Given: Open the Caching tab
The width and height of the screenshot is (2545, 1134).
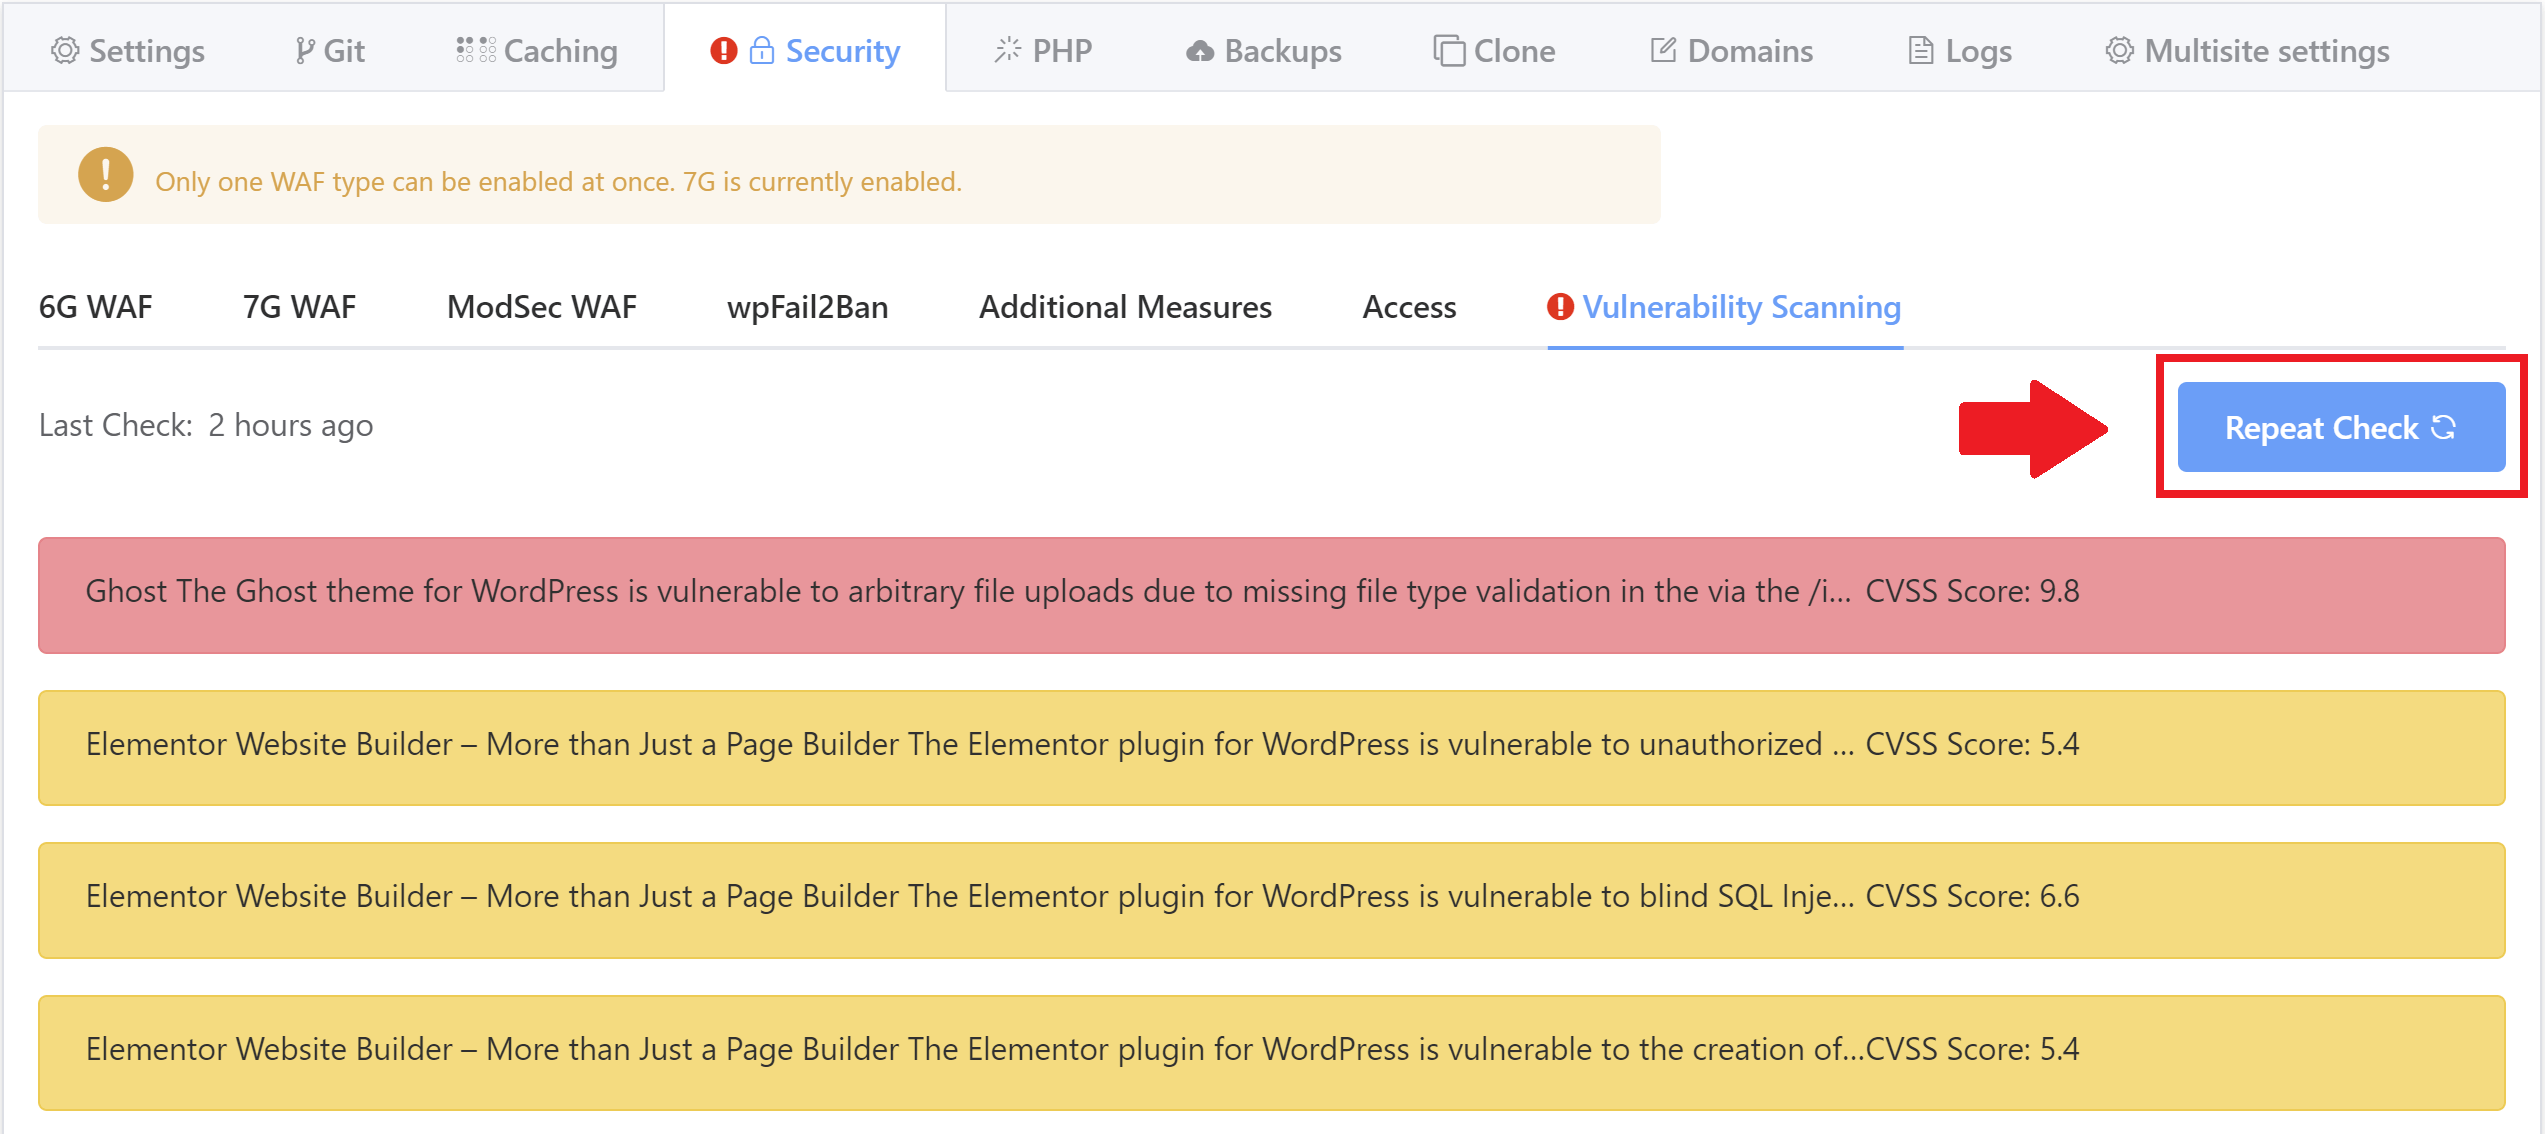Looking at the screenshot, I should tap(536, 51).
